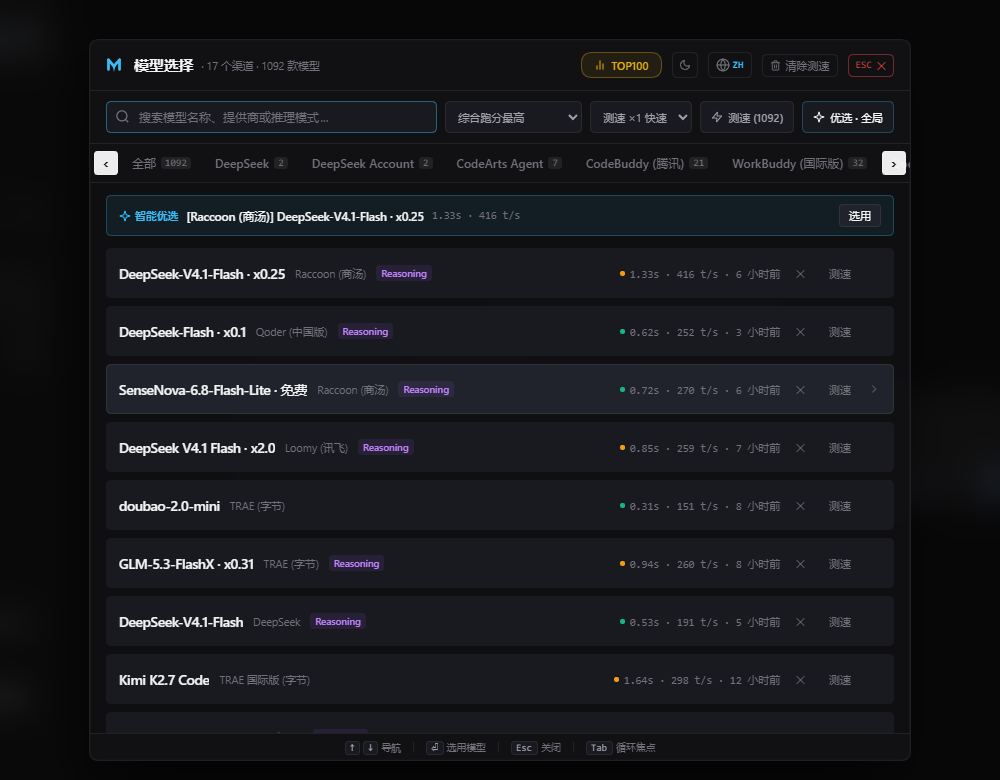Click the up arrow navigation key hint
Viewport: 1000px width, 780px height.
[x=352, y=747]
